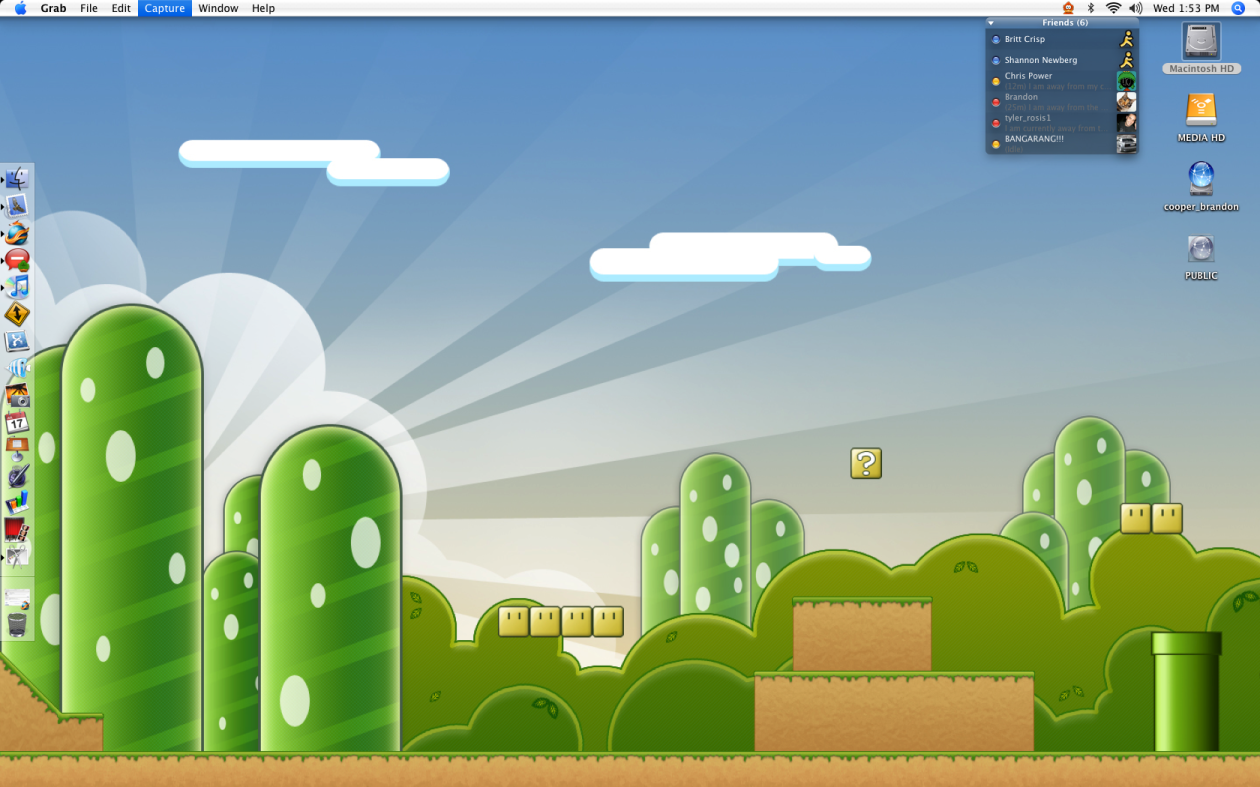Image resolution: width=1260 pixels, height=787 pixels.
Task: Launch Keynote podium icon in Dock
Action: coord(17,449)
